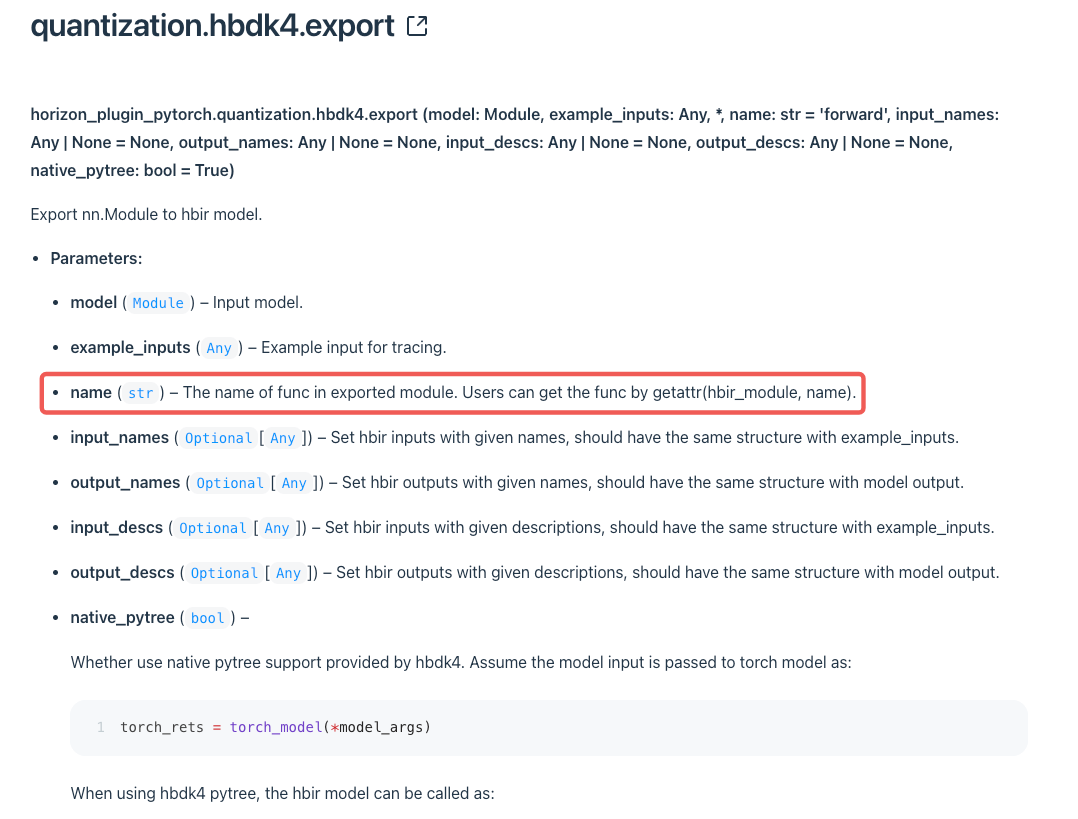Click the 'Export nn.Module to hbir model' text
Screen dimensions: 1078x819
146,213
